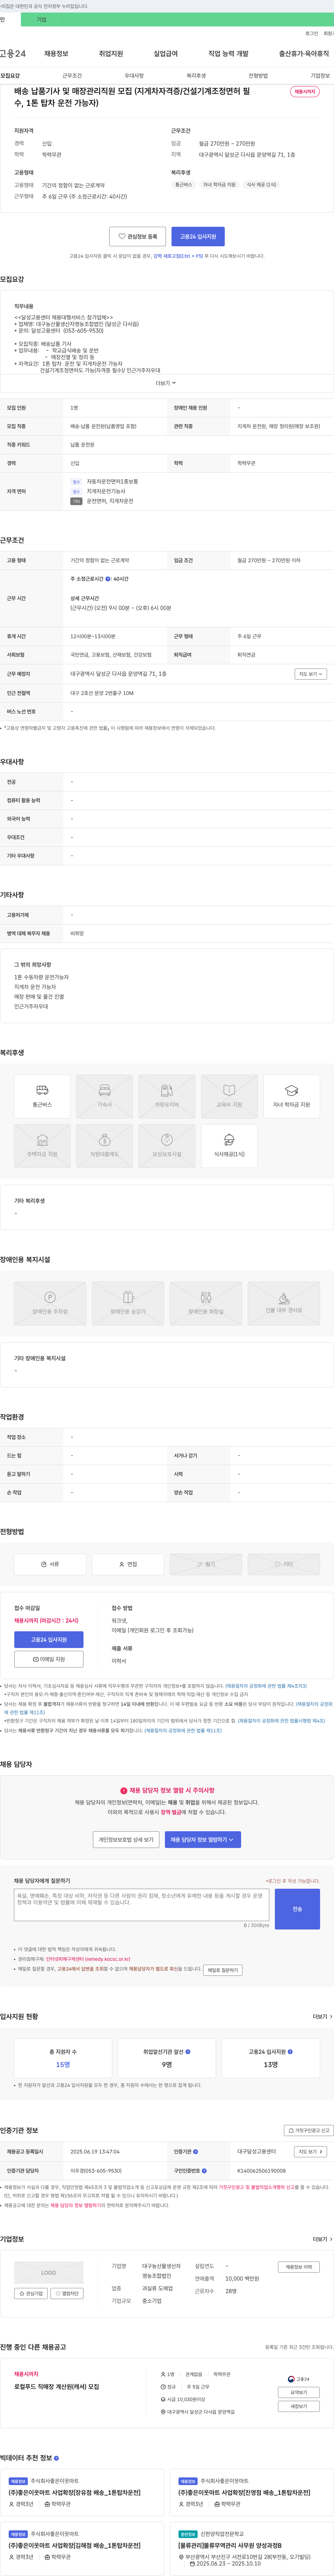The image size is (334, 2576).
Task: Open the 직업 능력 개발 menu
Action: tap(228, 54)
